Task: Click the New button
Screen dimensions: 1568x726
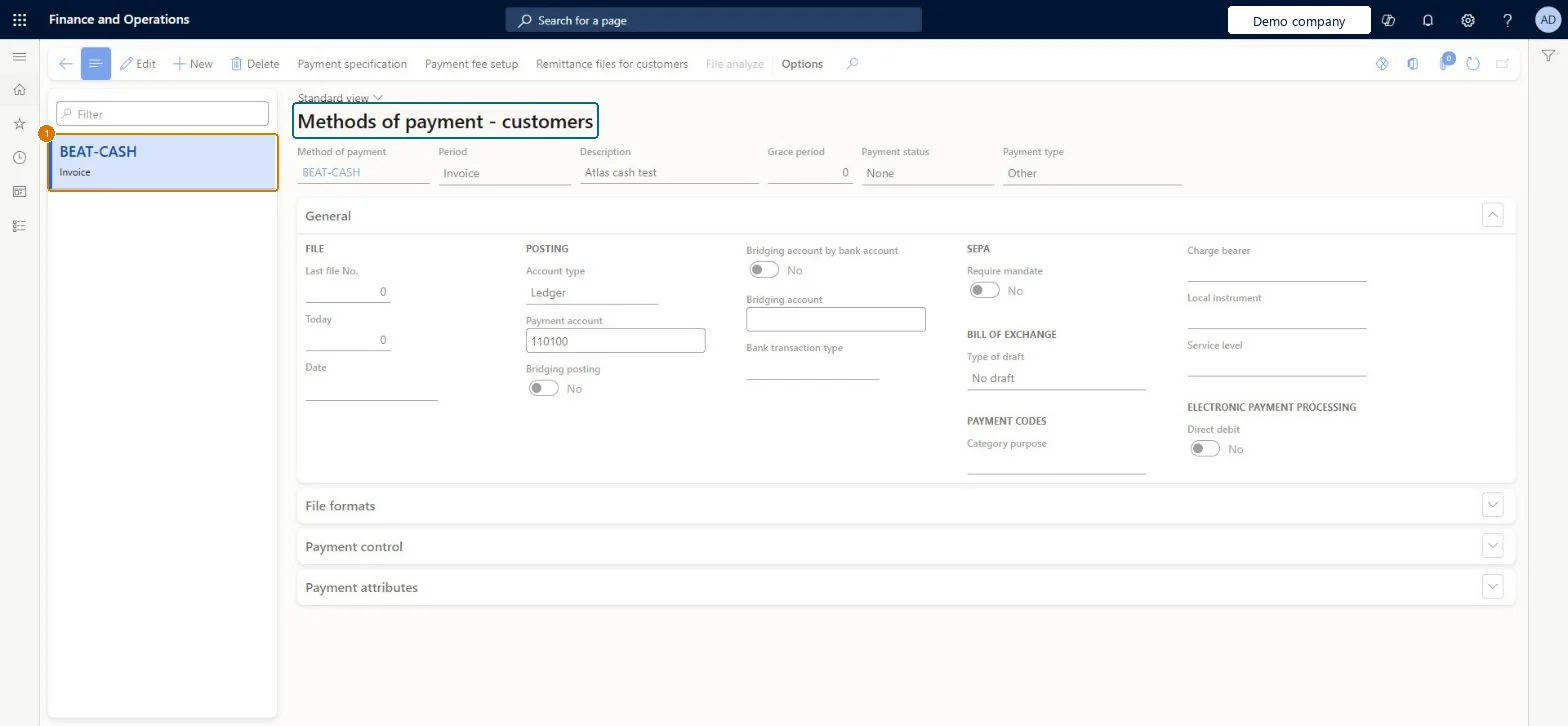Action: pyautogui.click(x=193, y=64)
